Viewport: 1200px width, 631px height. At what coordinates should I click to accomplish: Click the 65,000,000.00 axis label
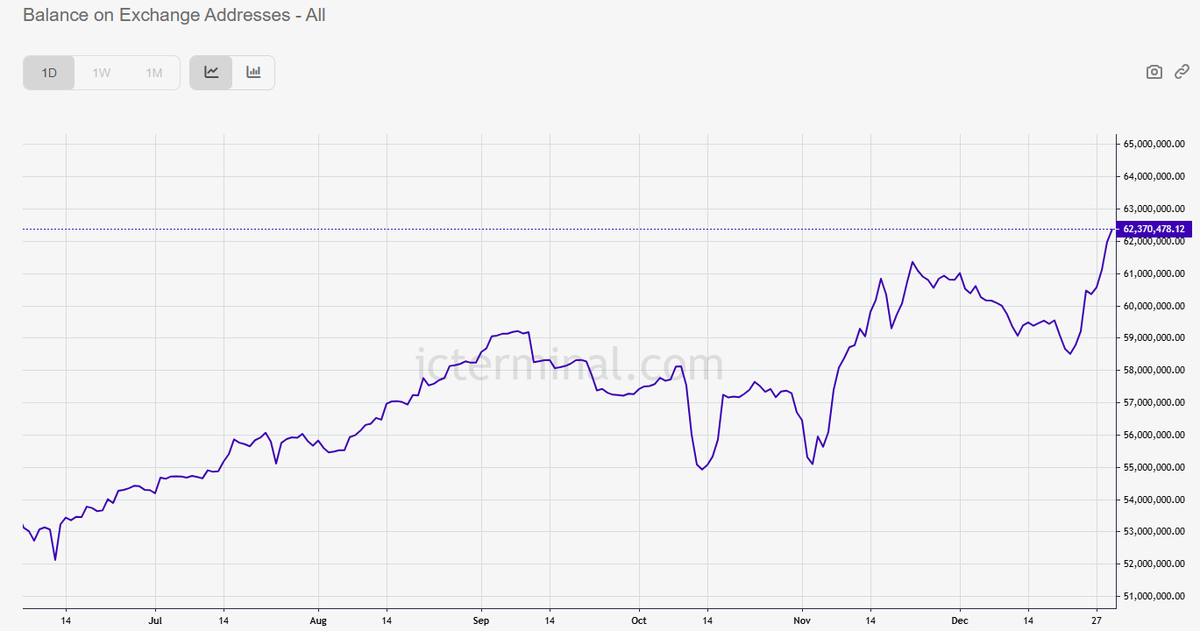click(x=1154, y=144)
